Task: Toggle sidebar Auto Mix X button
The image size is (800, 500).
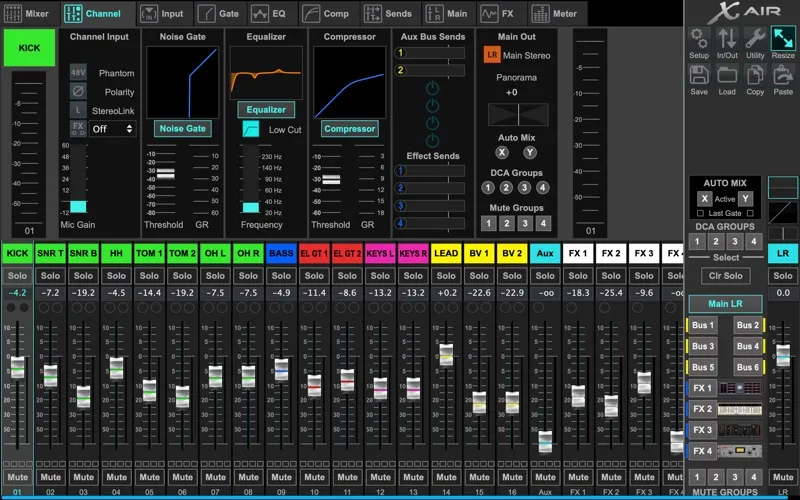Action: point(705,199)
